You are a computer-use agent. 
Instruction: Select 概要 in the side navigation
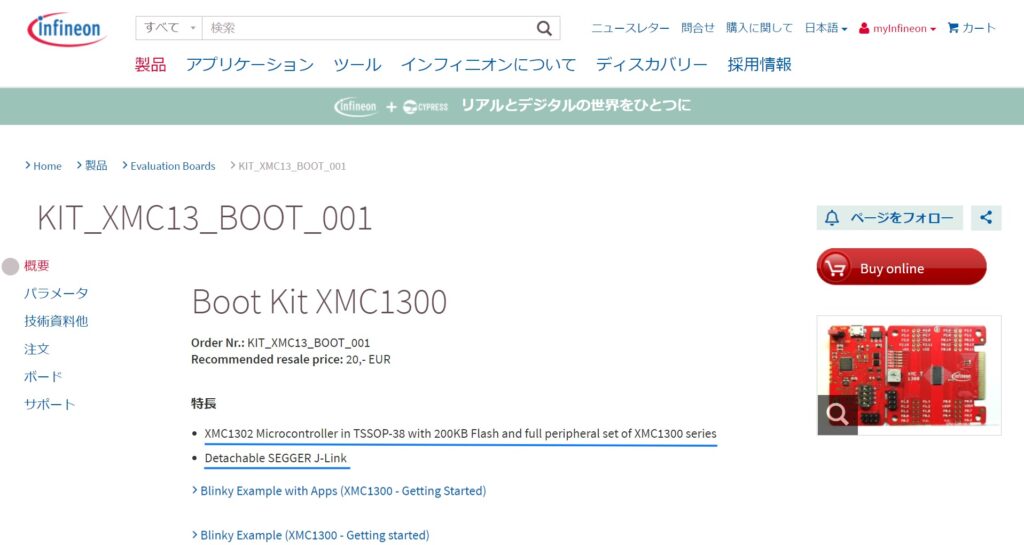(37, 266)
